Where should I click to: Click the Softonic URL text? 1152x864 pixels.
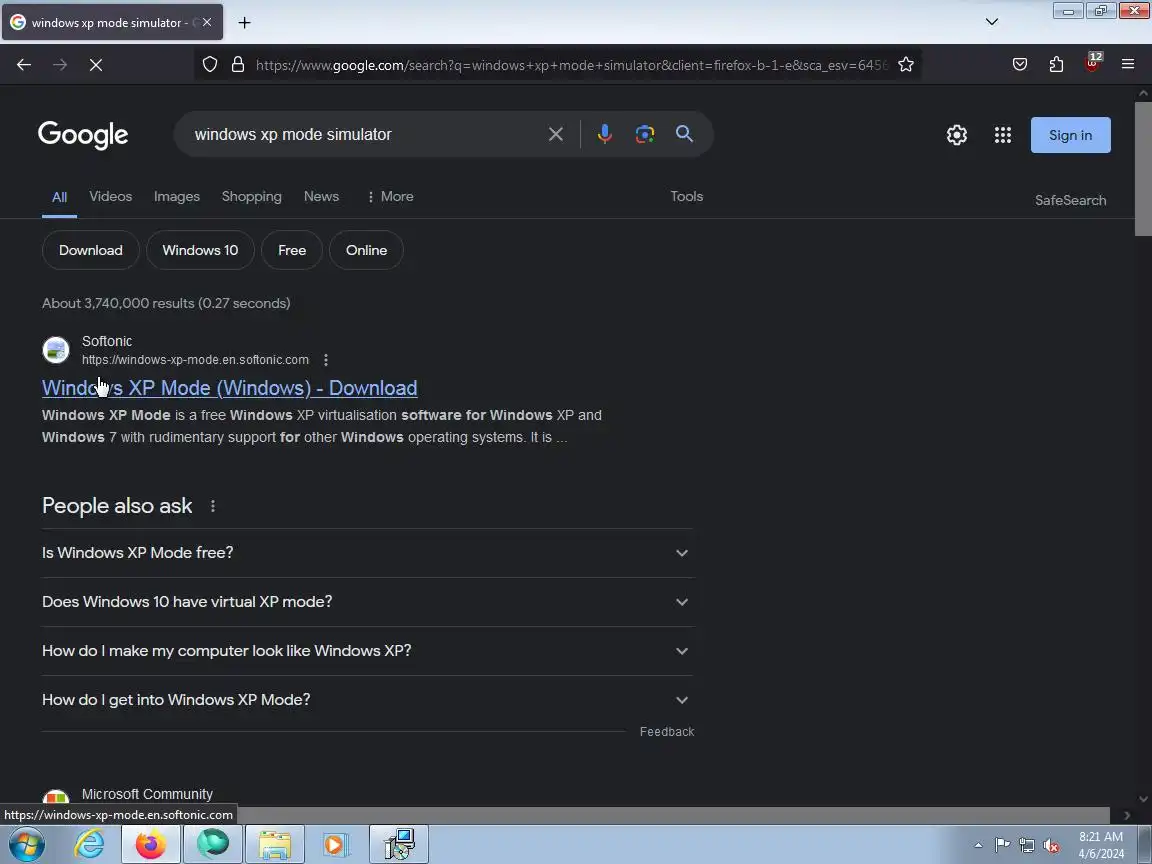click(x=195, y=360)
